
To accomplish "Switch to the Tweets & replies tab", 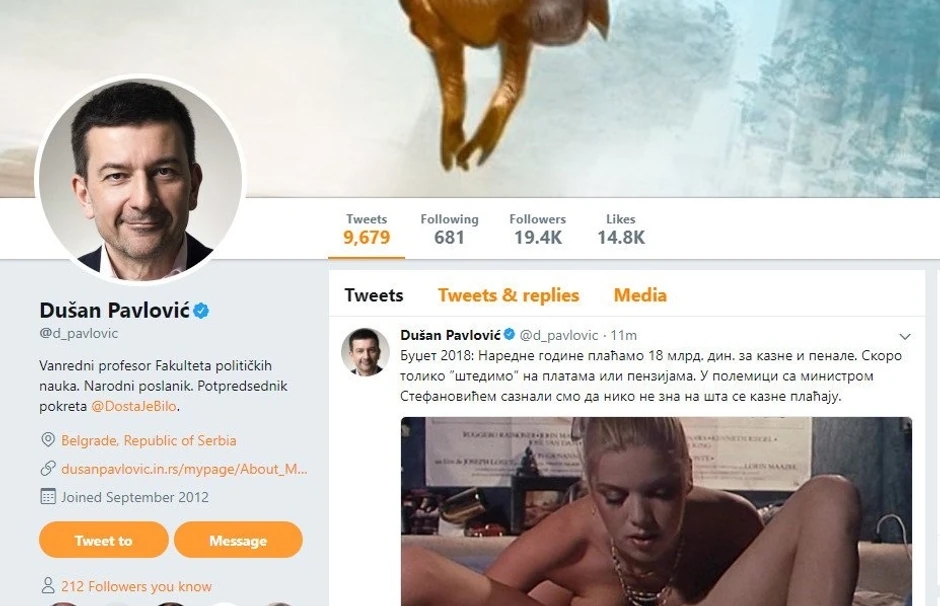I will (x=508, y=295).
